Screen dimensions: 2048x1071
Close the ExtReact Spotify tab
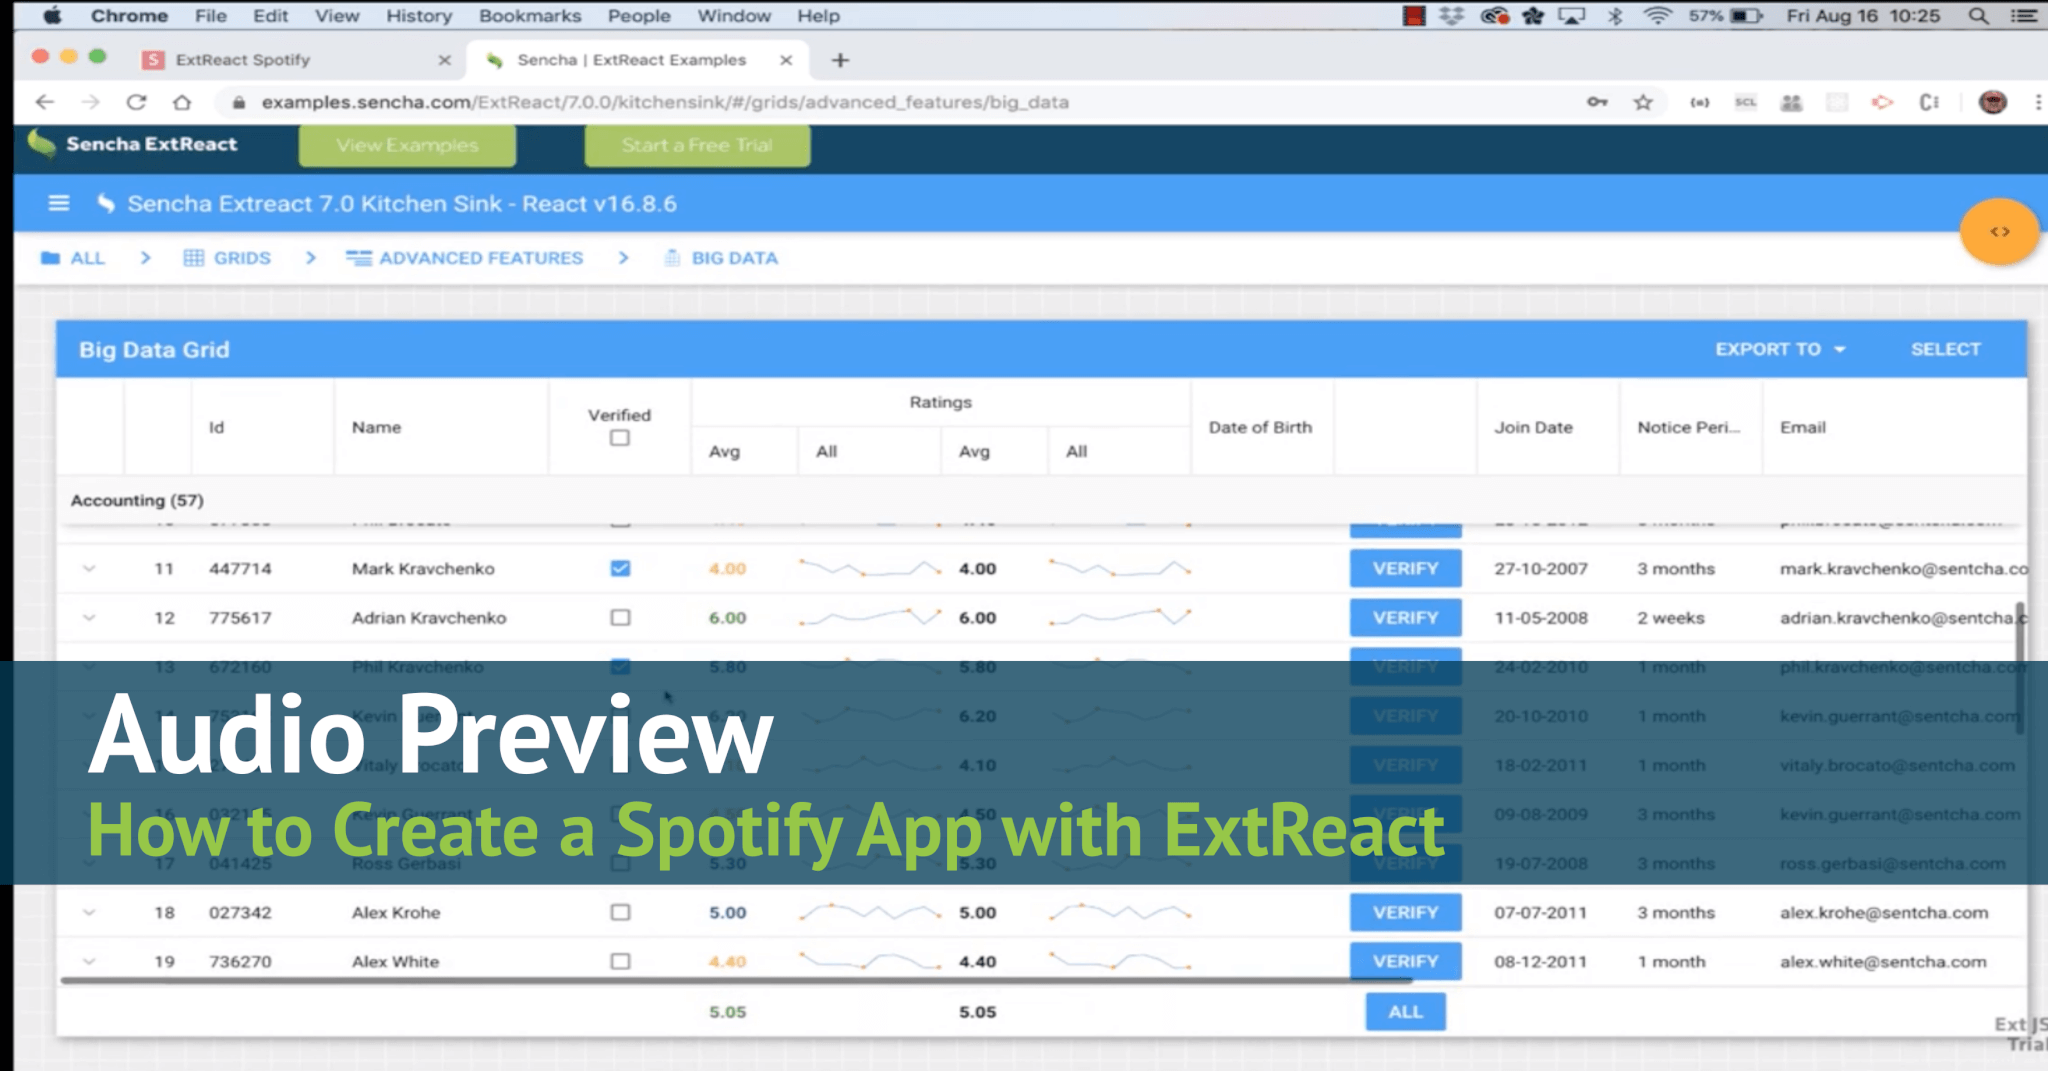[445, 60]
